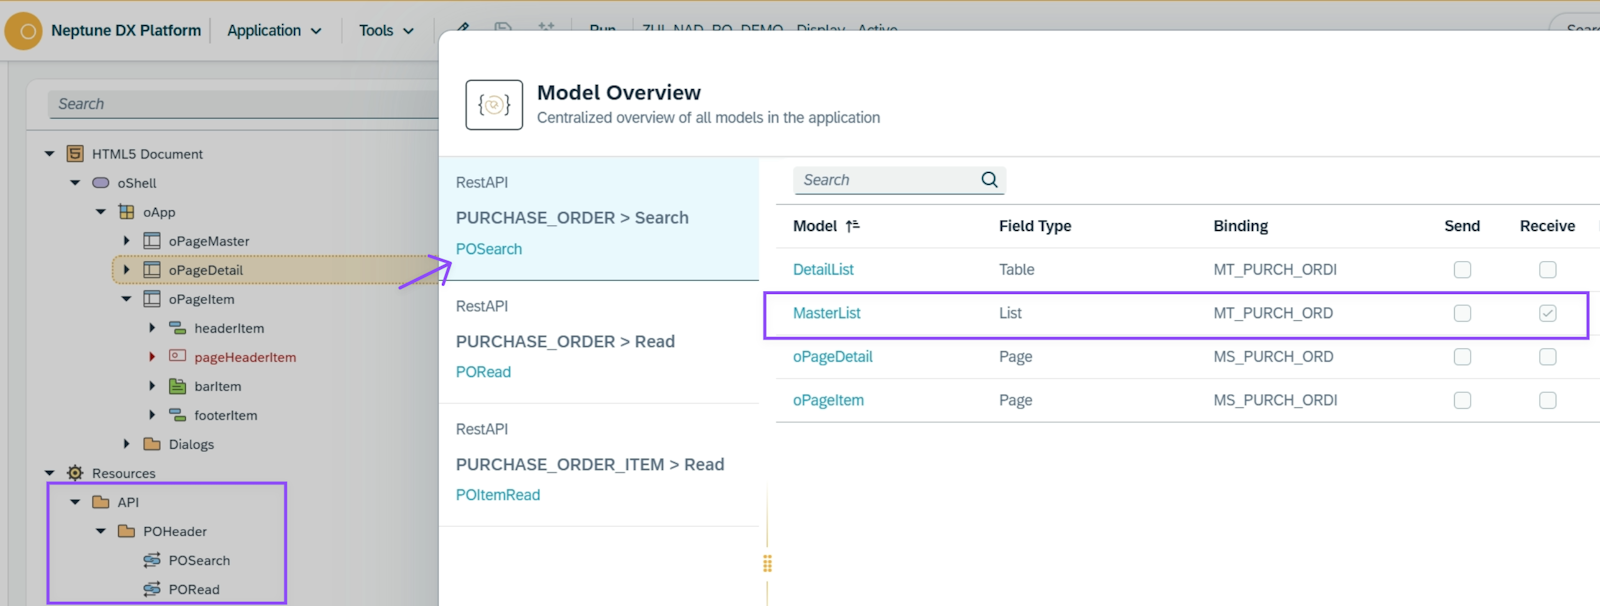
Task: Select the PURCHASE_ORDER > Search RestAPI entry
Action: point(598,218)
